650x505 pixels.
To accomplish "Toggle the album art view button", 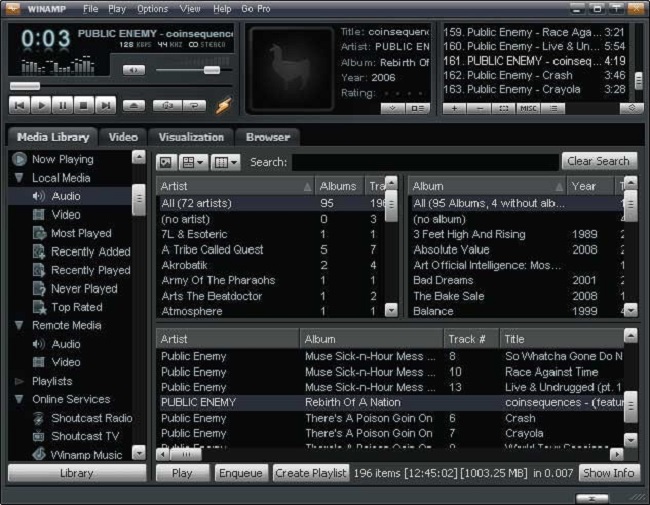I will 166,163.
